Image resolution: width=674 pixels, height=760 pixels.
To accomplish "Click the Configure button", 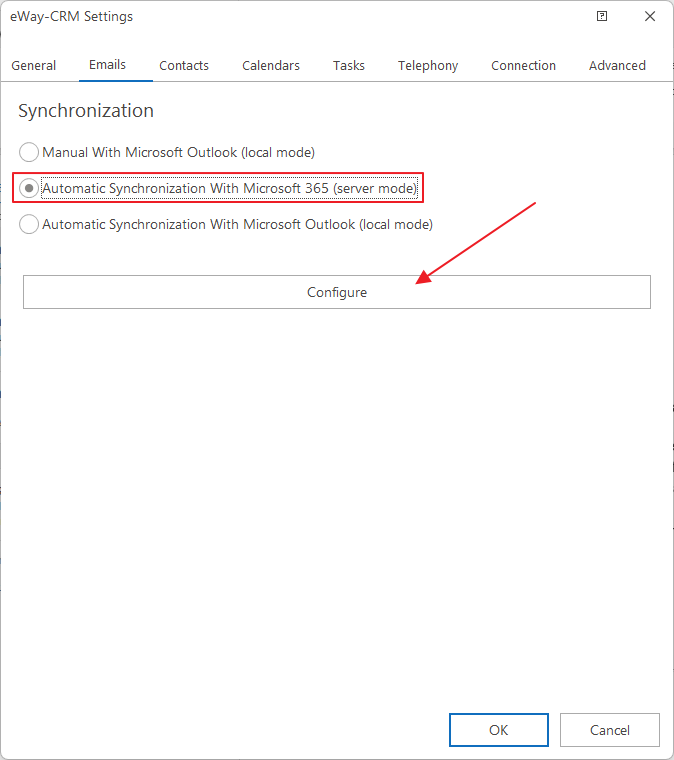I will tap(337, 292).
